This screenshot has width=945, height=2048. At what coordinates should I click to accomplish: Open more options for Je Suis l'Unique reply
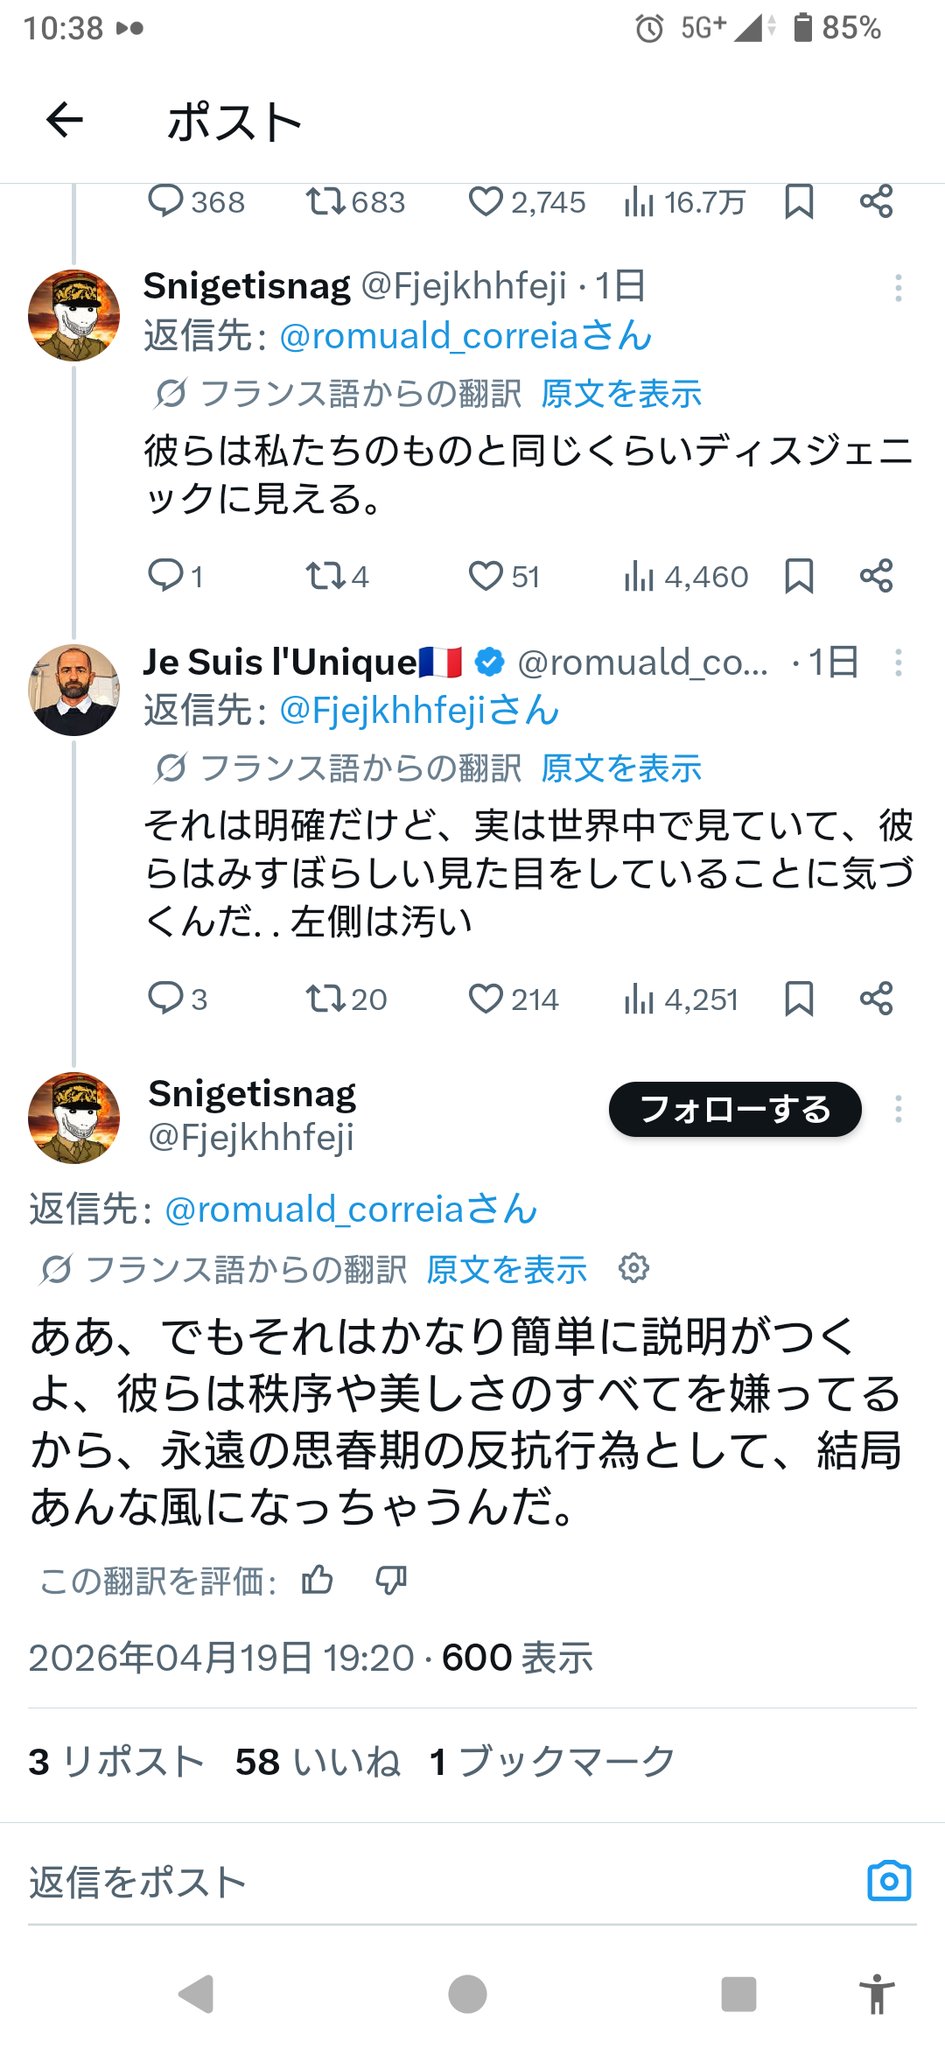coord(898,662)
